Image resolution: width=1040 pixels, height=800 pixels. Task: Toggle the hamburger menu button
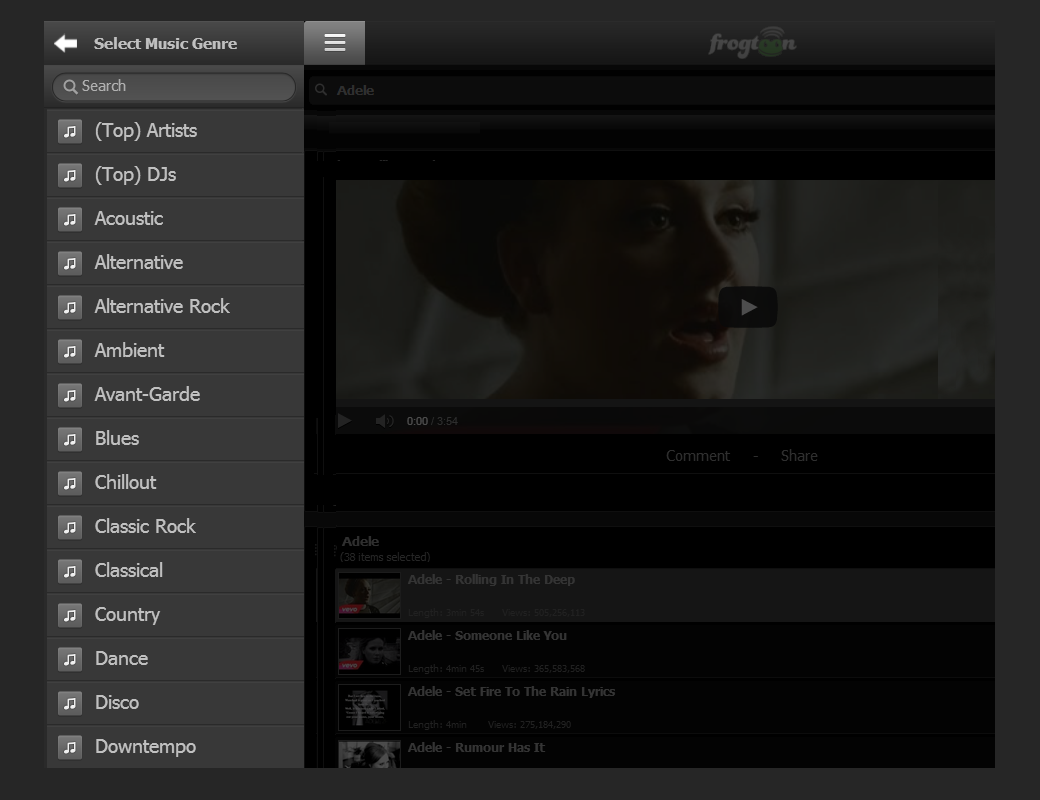[x=335, y=42]
